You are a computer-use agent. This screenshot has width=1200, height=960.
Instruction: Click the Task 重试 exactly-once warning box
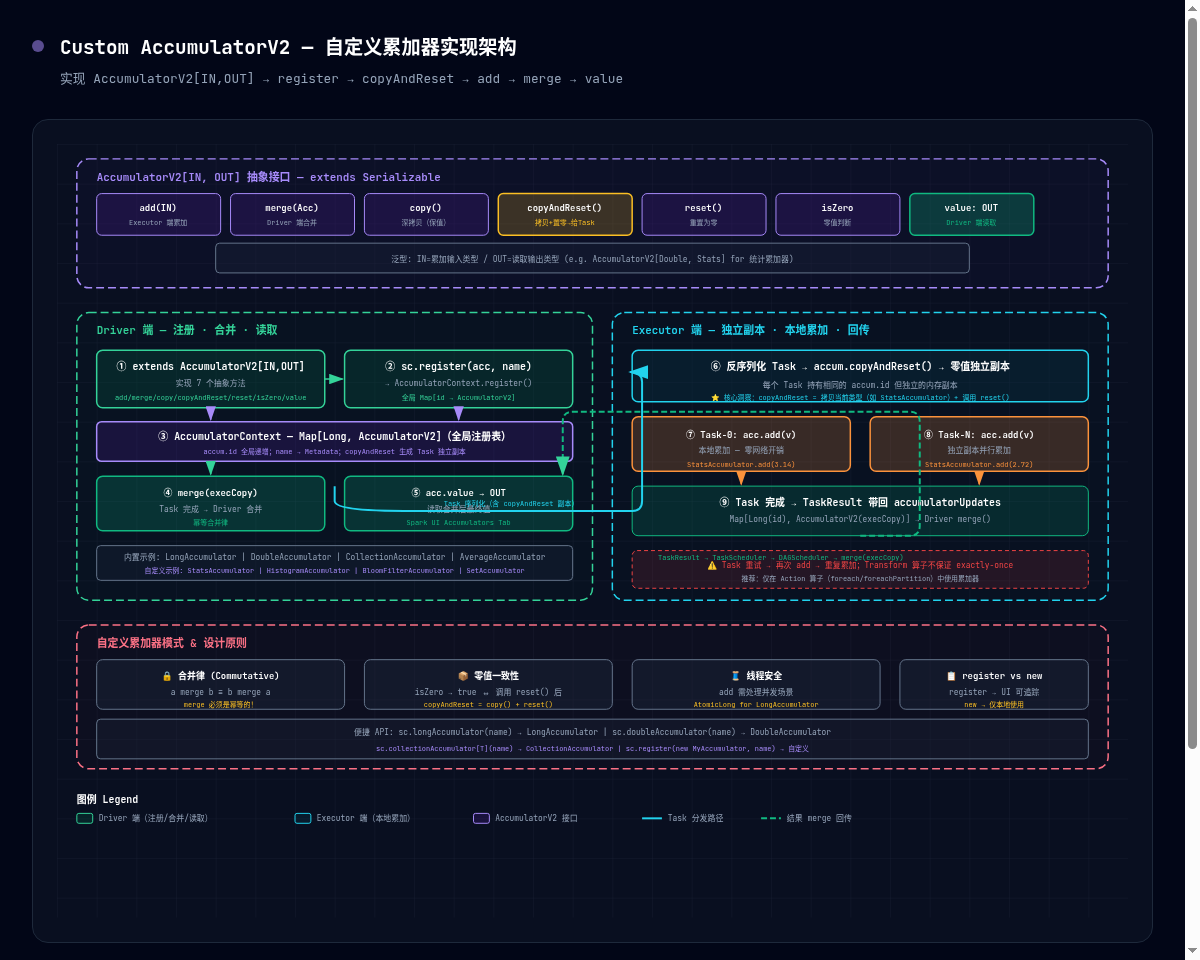860,569
